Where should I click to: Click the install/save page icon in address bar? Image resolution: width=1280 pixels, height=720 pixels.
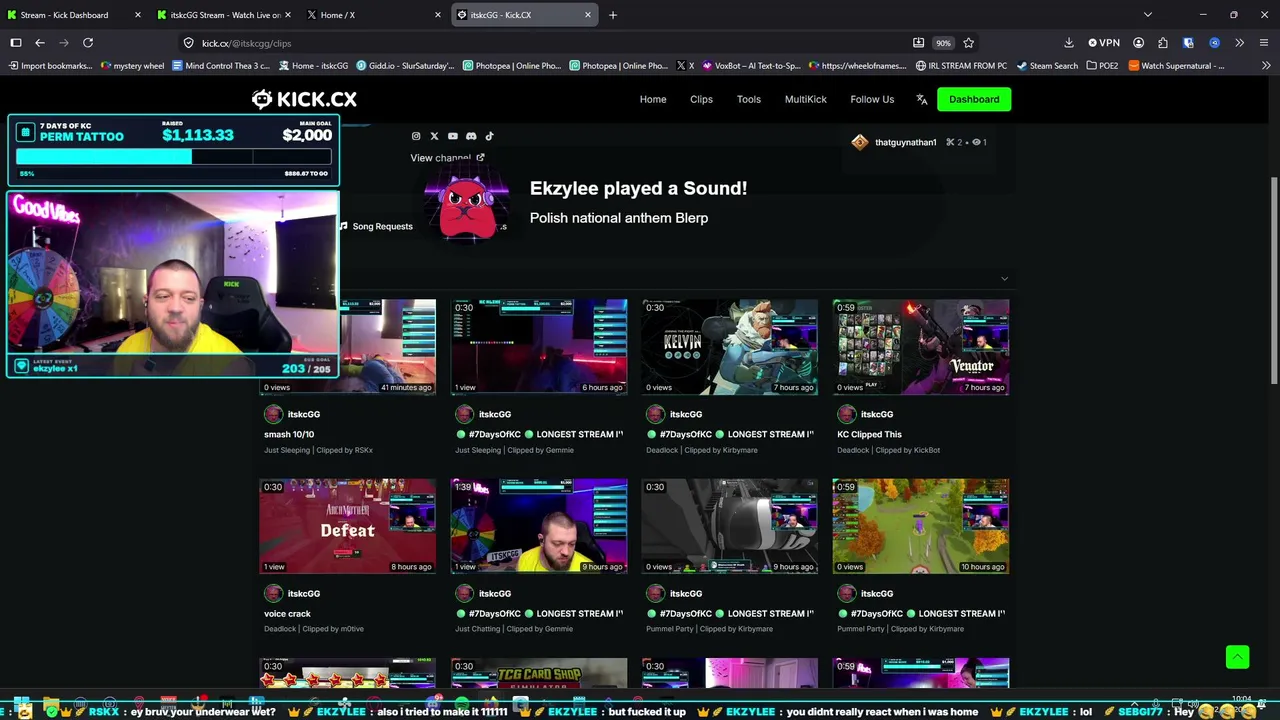pos(918,43)
